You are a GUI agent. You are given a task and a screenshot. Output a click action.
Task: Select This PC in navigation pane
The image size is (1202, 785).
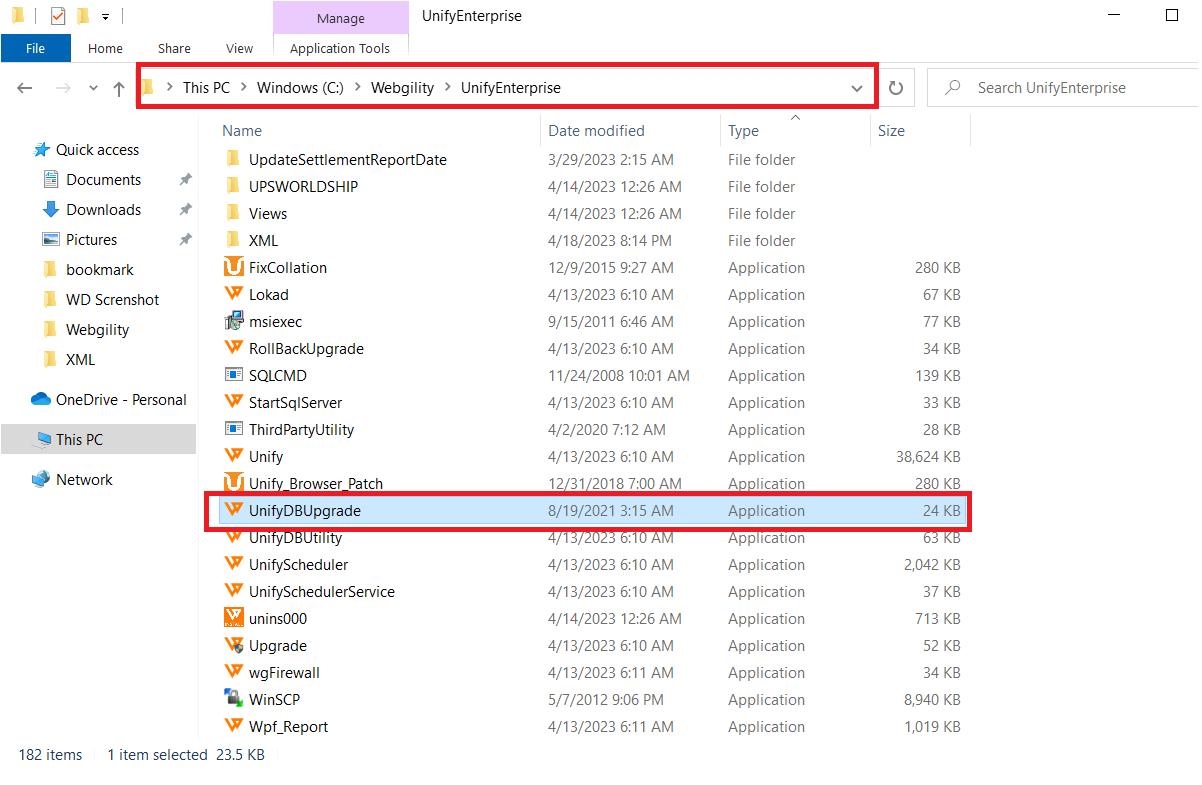pos(98,440)
